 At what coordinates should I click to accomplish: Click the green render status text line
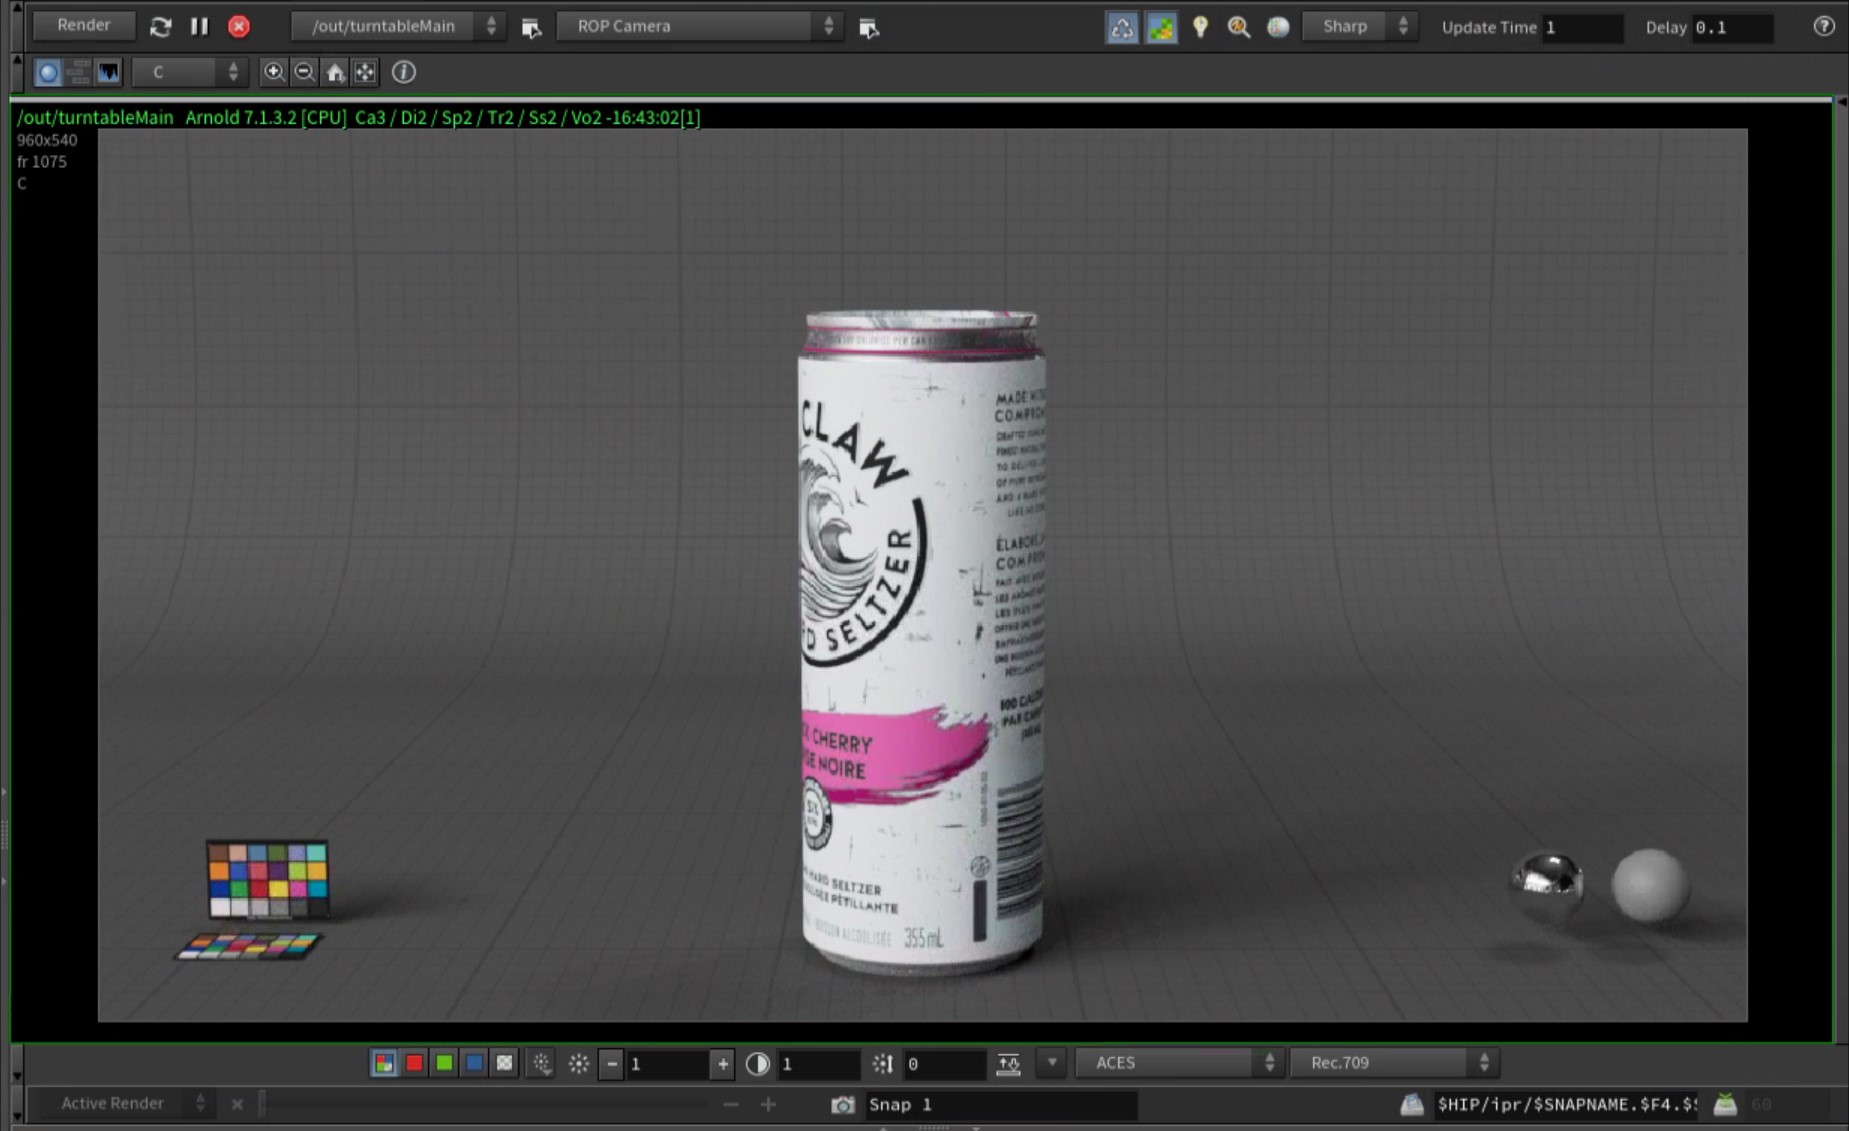click(358, 117)
